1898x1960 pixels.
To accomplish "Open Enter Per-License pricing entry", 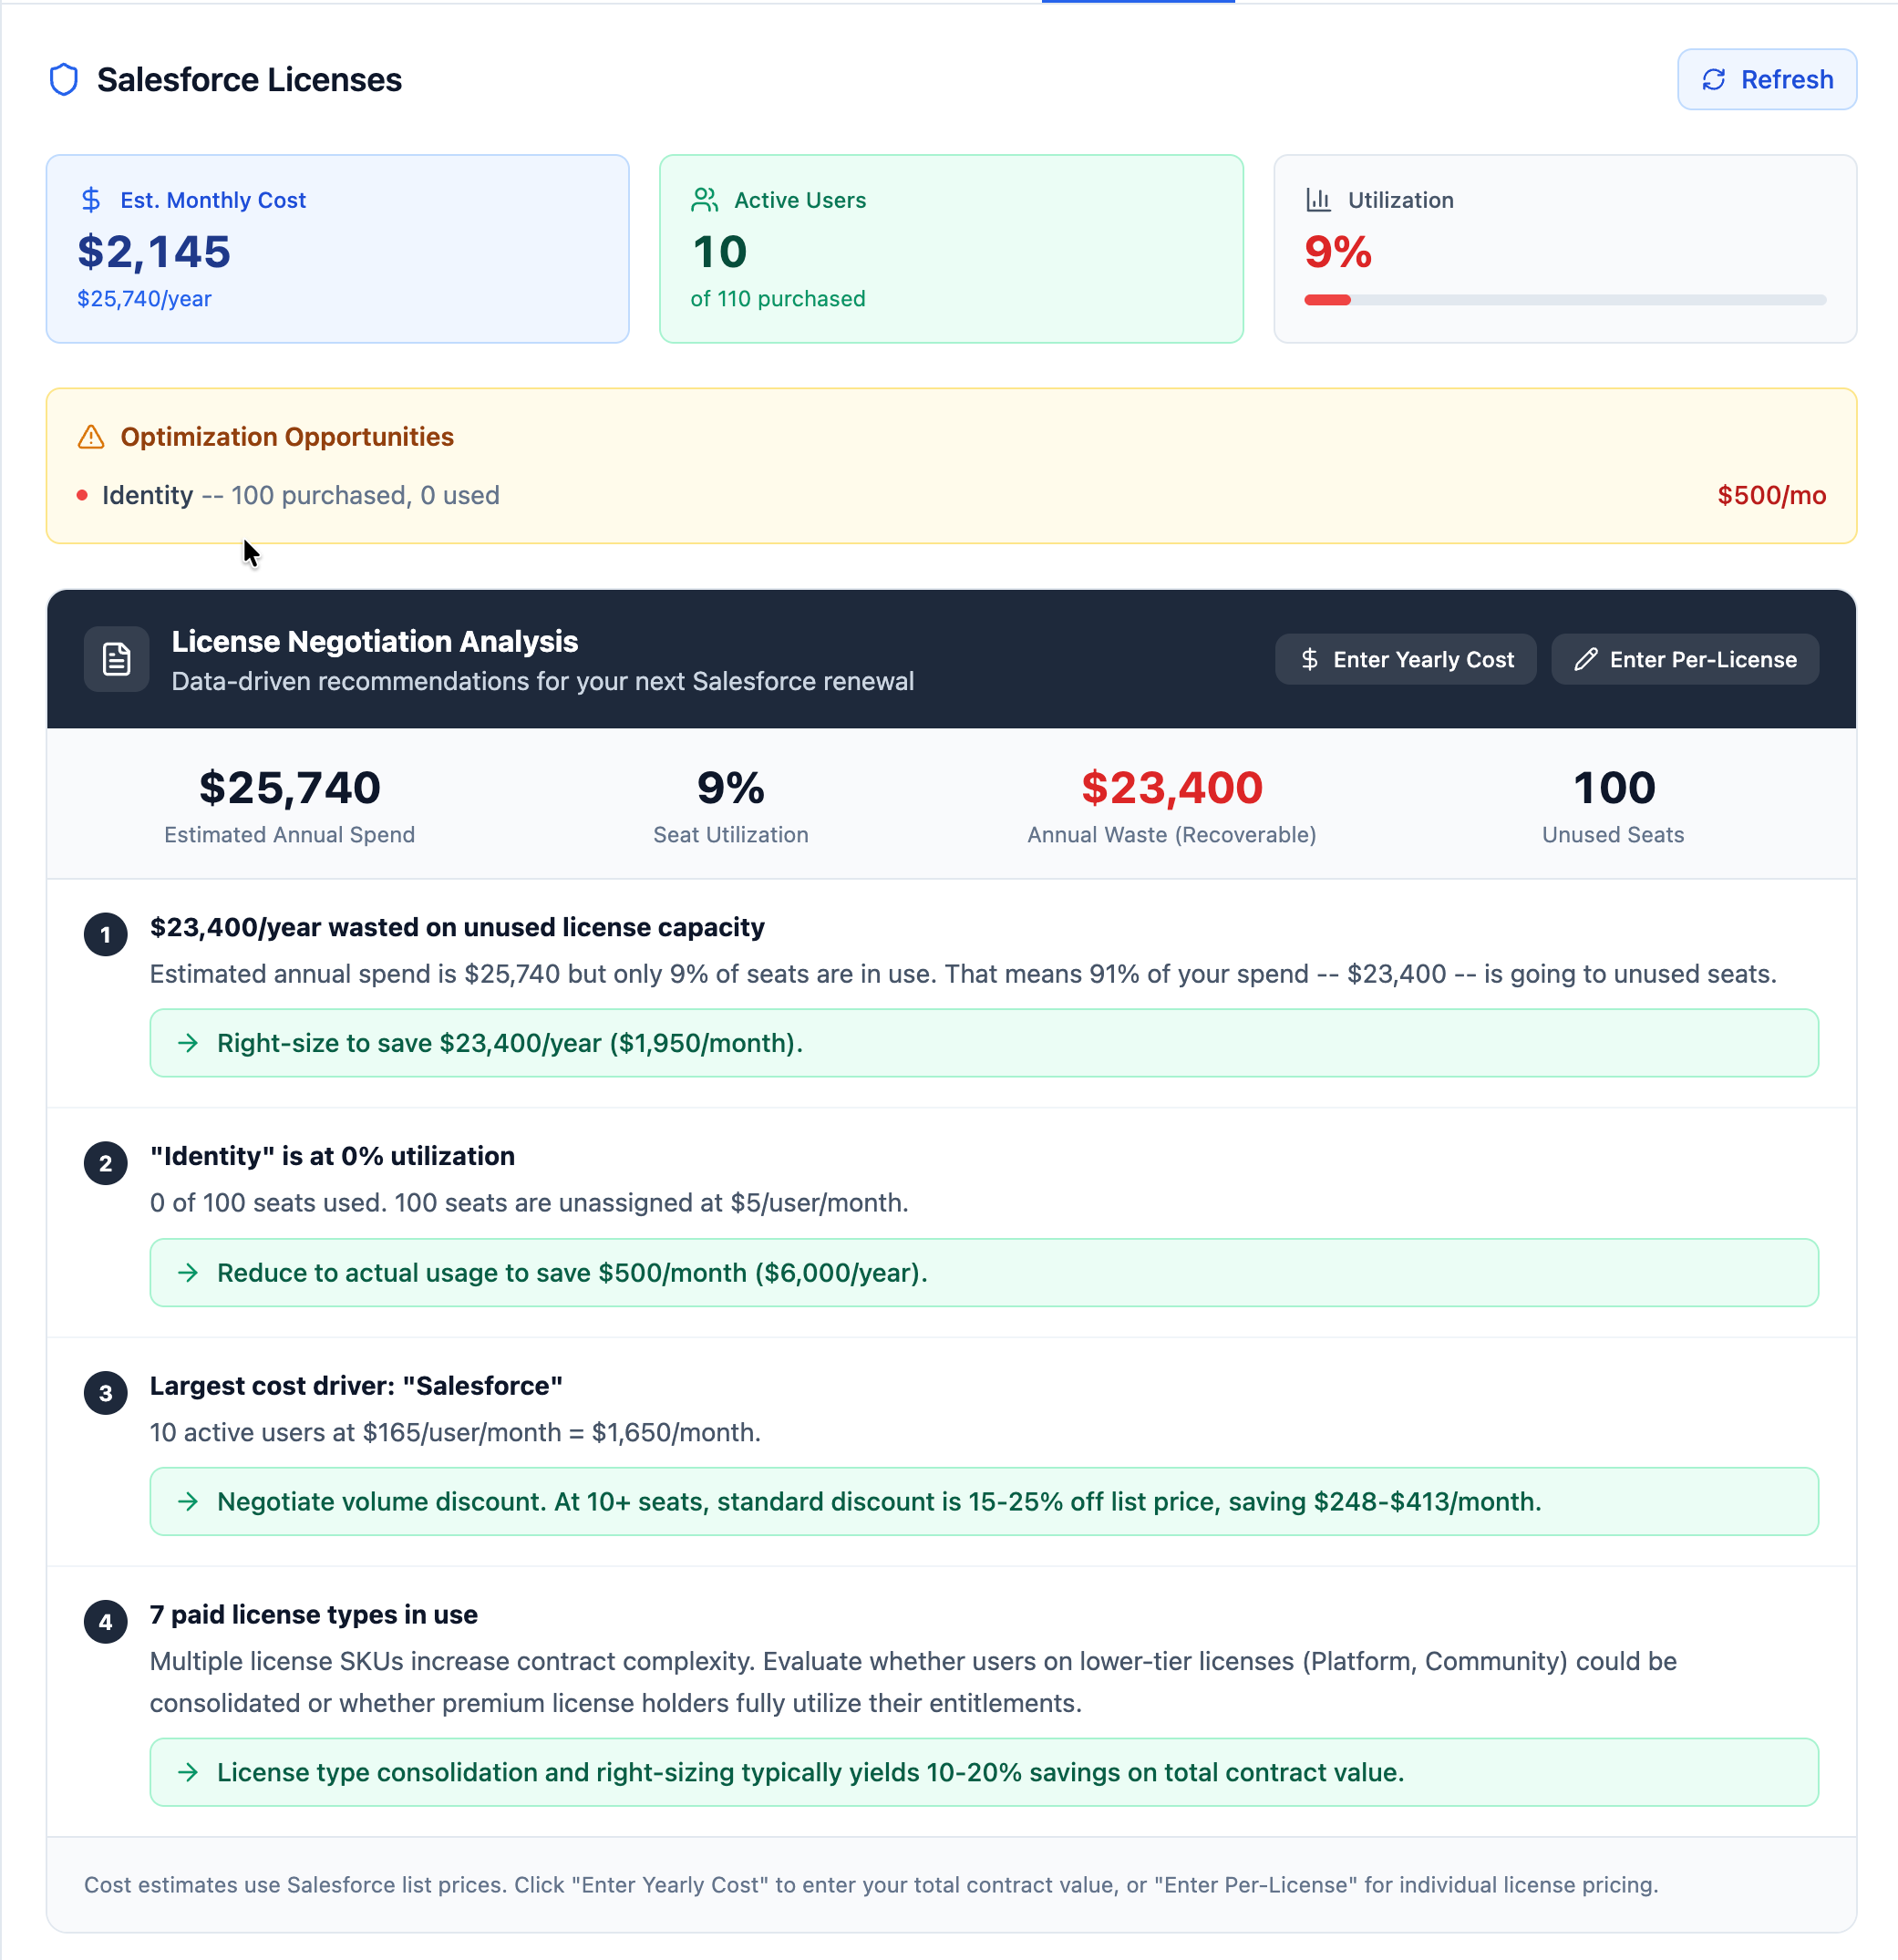I will coord(1684,659).
